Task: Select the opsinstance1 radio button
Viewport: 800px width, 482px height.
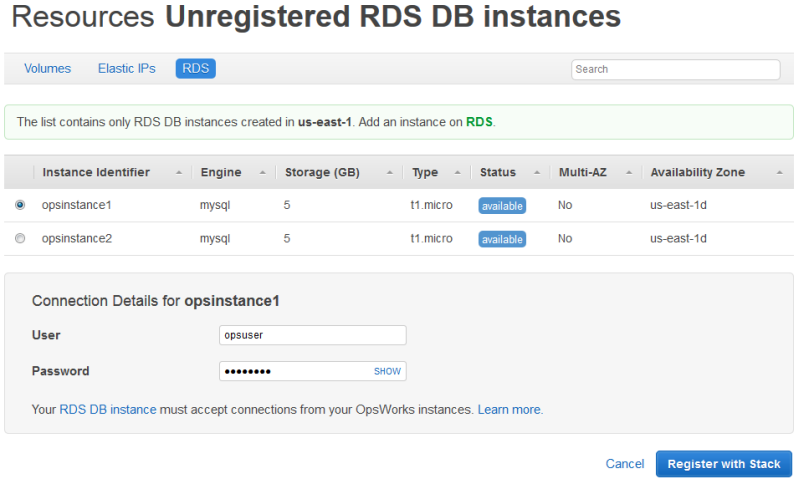Action: [20, 205]
